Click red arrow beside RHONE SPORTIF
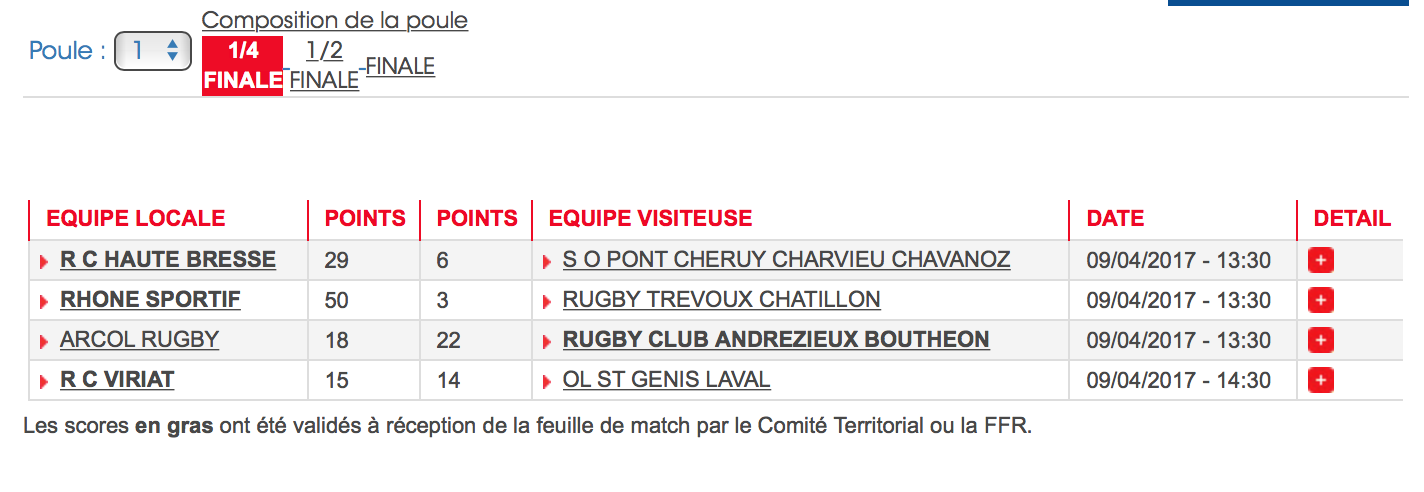The height and width of the screenshot is (492, 1424). click(44, 302)
